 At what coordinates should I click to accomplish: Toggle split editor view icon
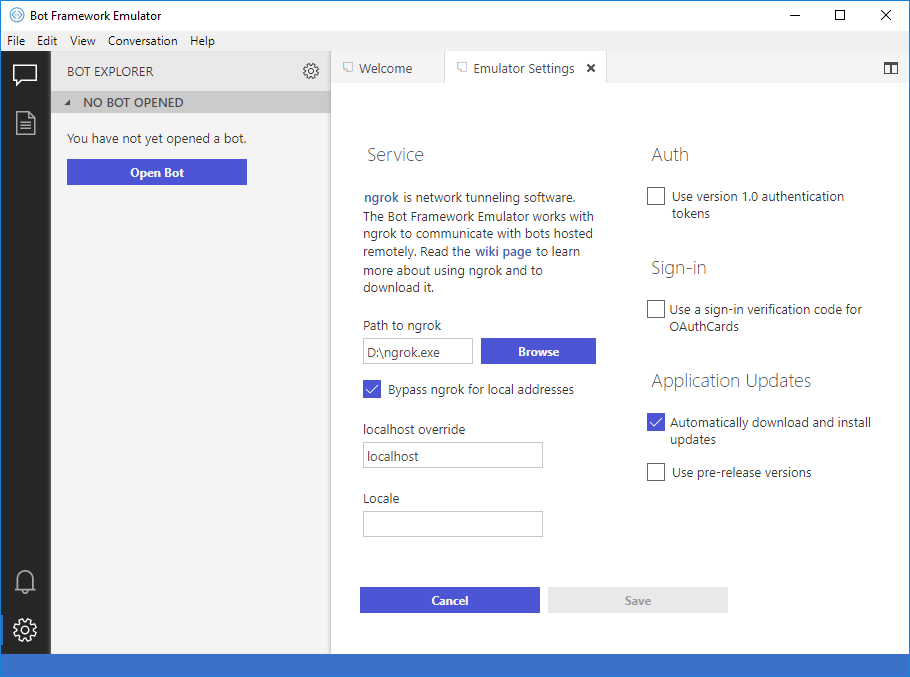pos(890,68)
